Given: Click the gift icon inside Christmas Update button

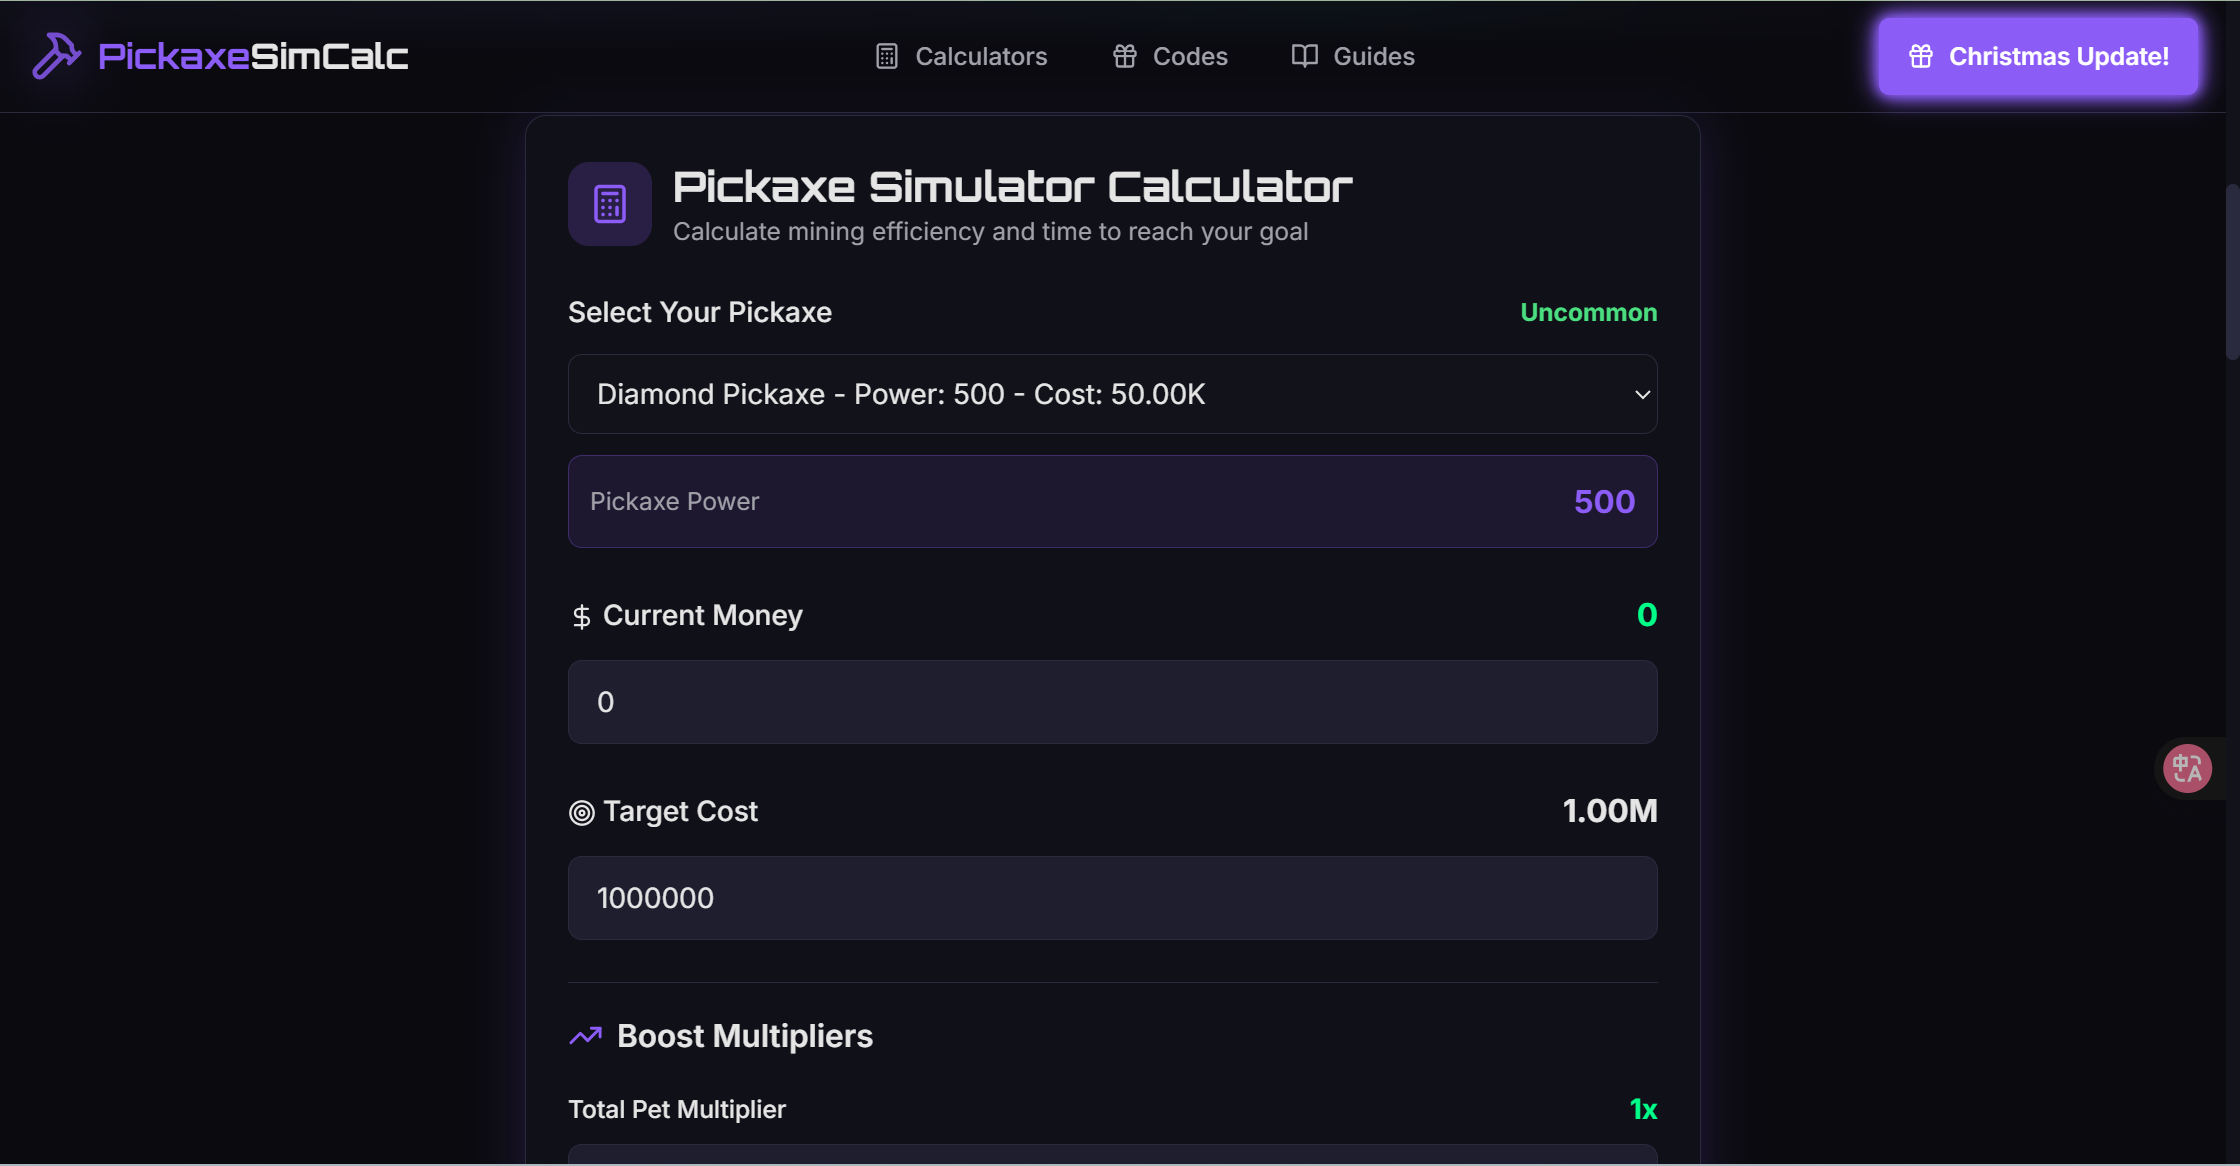Looking at the screenshot, I should point(1921,57).
